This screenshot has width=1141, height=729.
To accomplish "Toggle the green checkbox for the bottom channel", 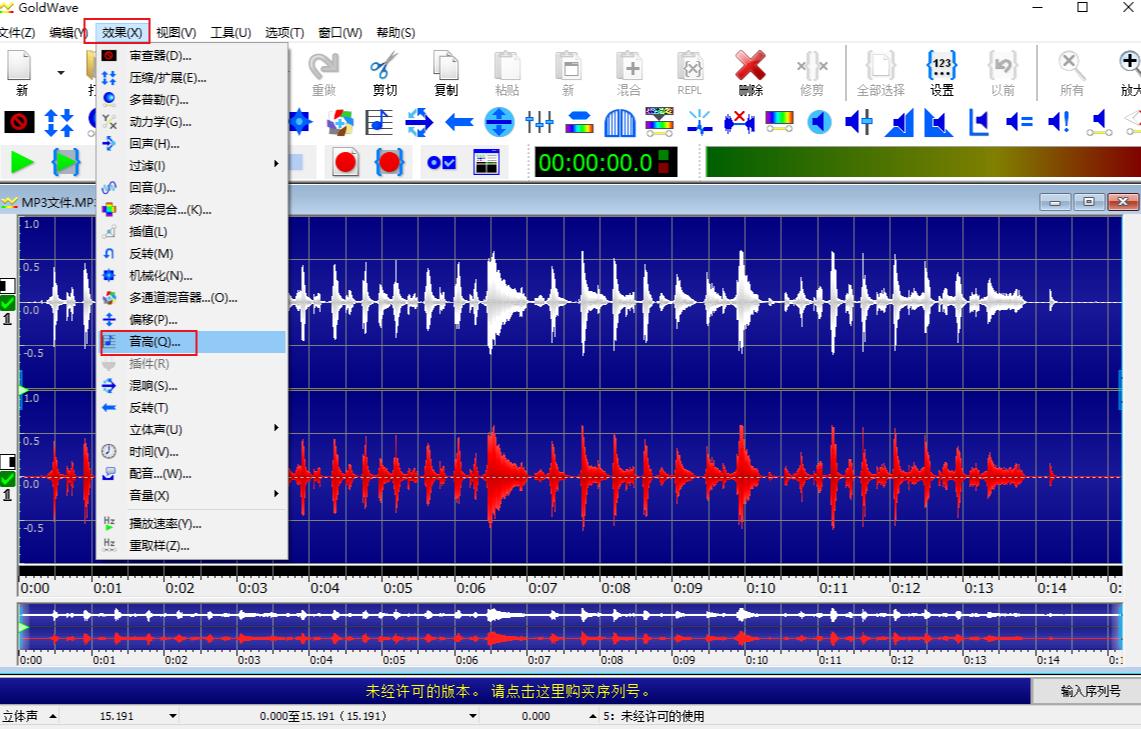I will [x=8, y=478].
